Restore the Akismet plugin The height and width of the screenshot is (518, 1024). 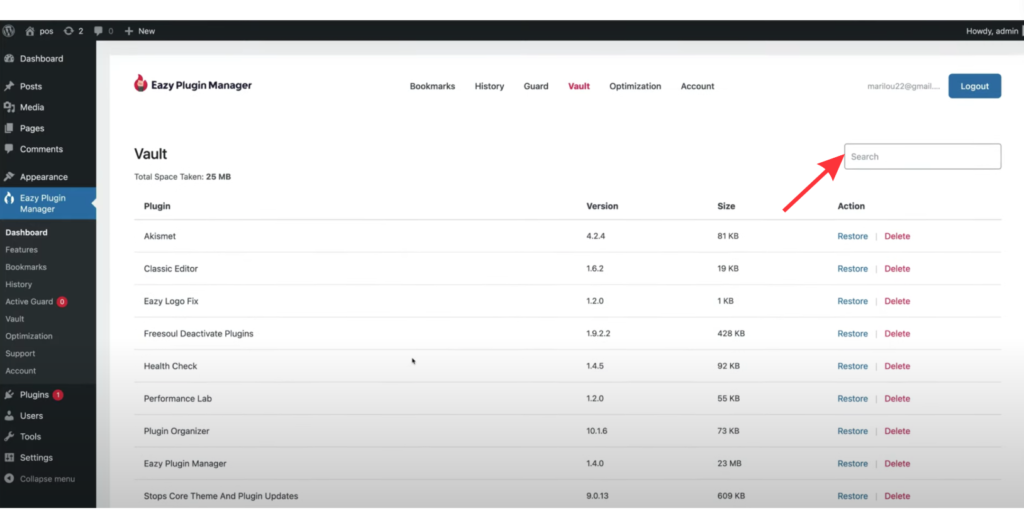[852, 236]
